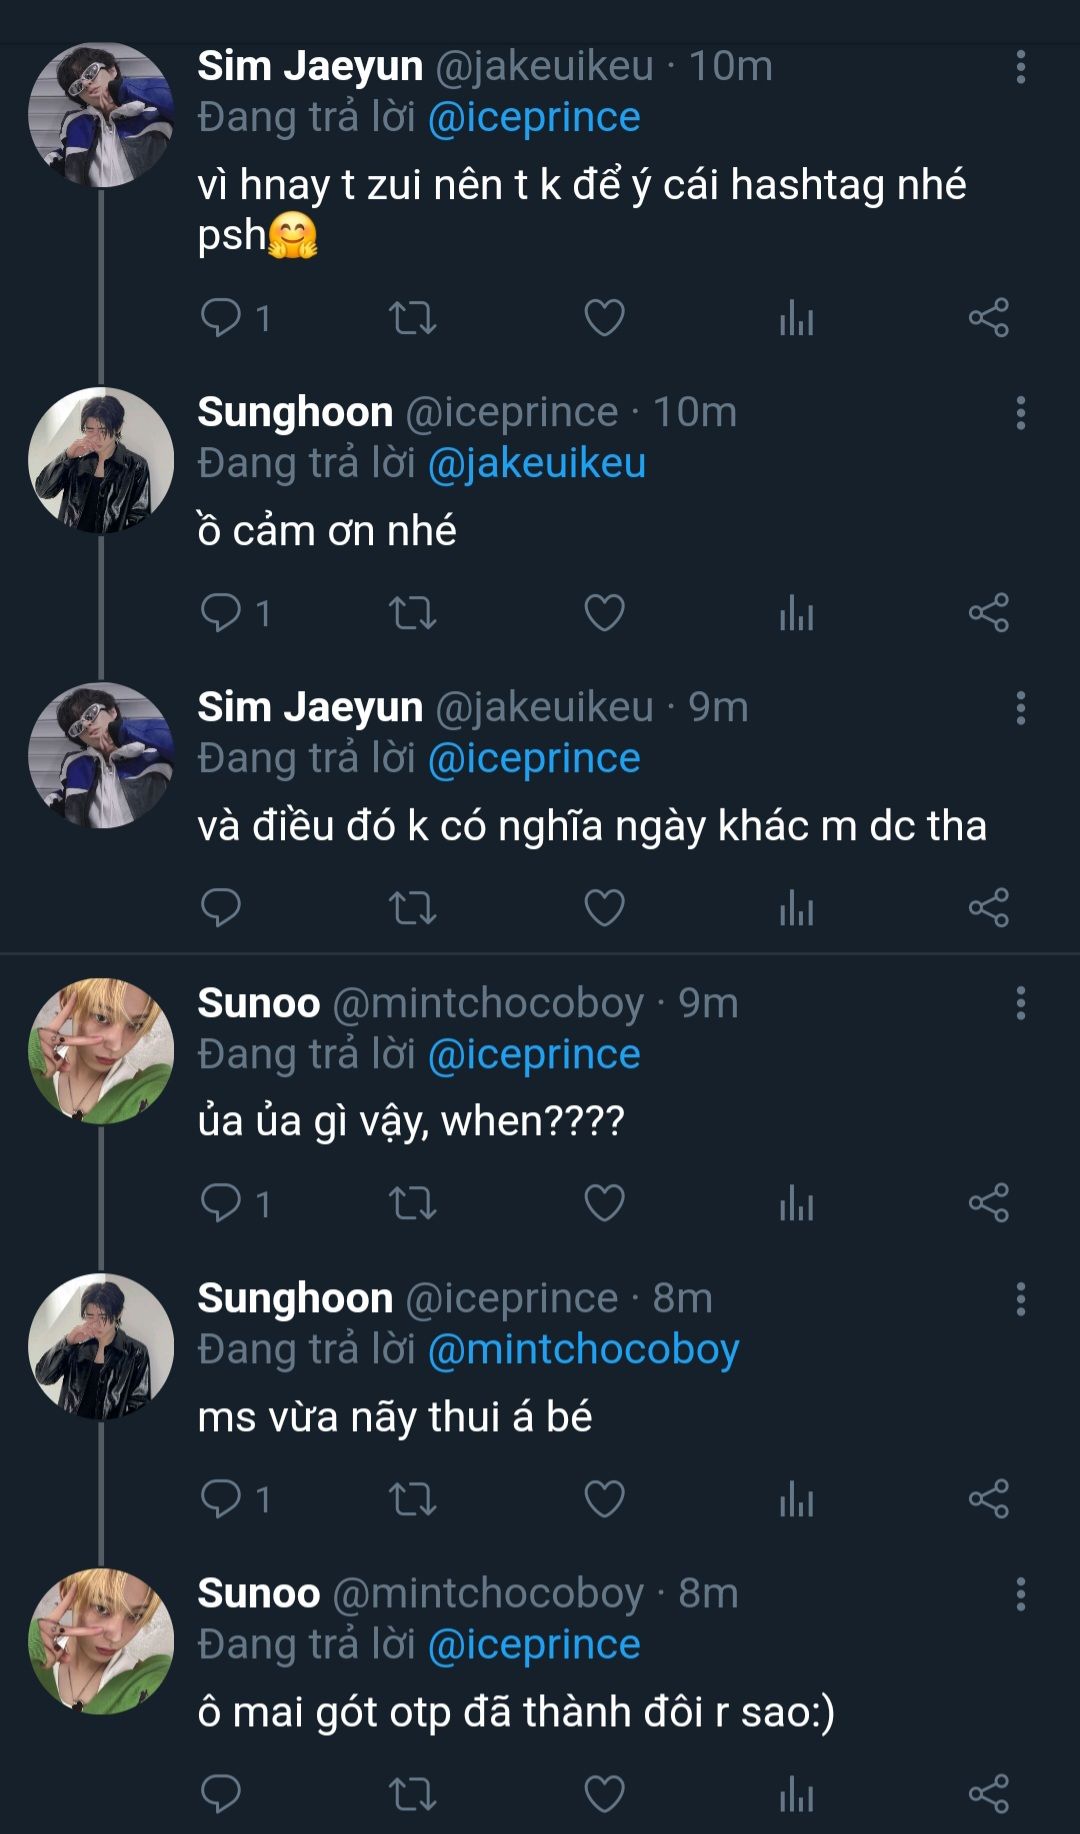
Task: Open more options for Sim Jaeyun's first tweet
Action: click(1020, 67)
